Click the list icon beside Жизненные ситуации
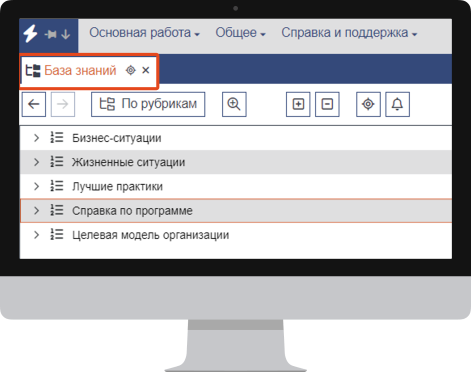The width and height of the screenshot is (471, 372). [57, 162]
